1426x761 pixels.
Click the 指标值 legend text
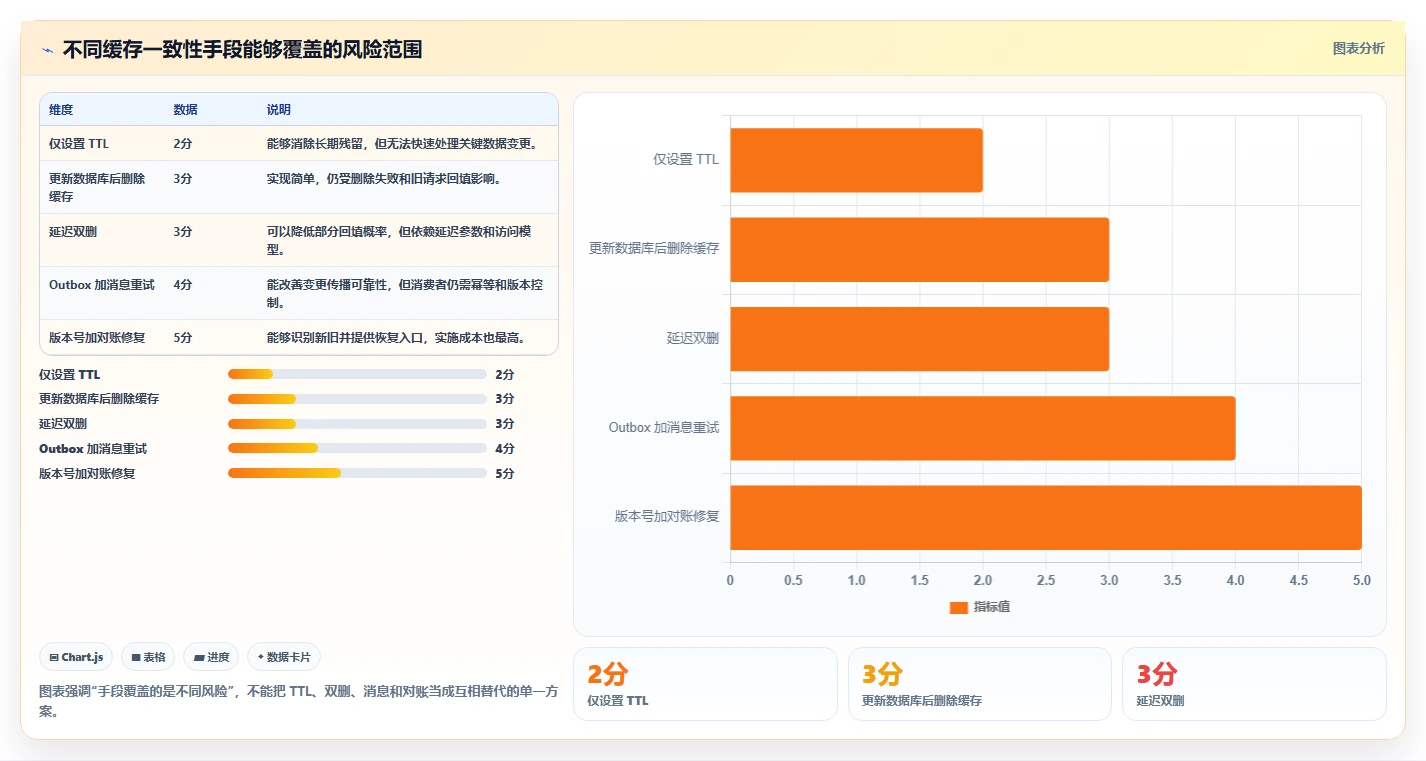tap(992, 607)
